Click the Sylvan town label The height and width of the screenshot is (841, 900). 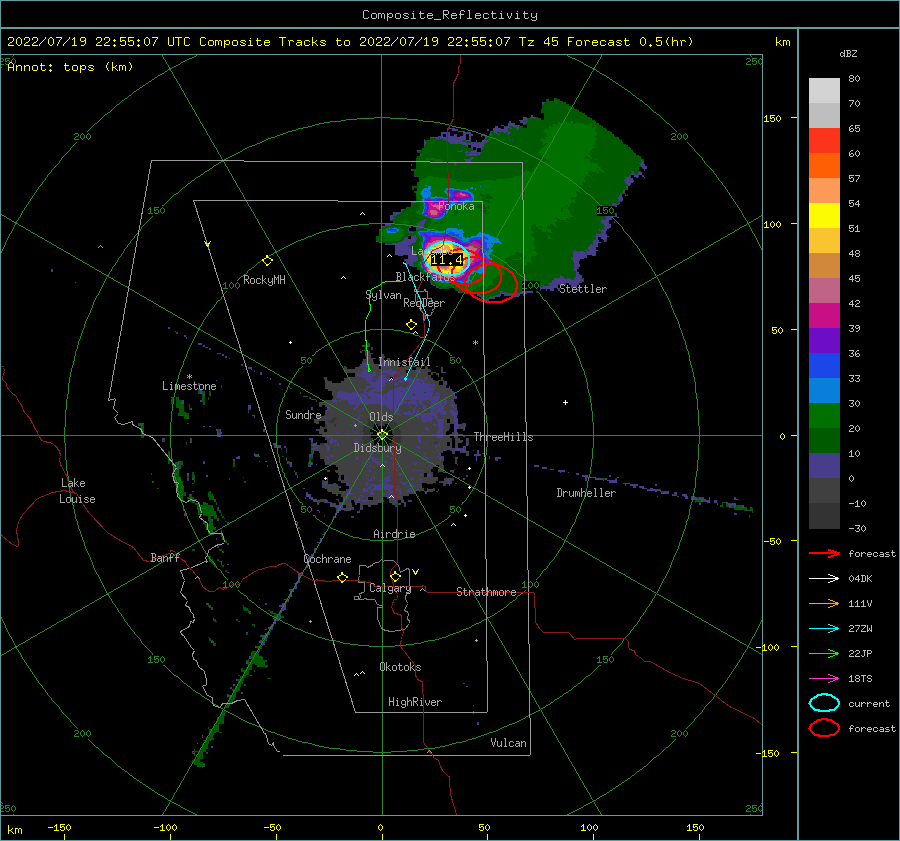point(383,295)
